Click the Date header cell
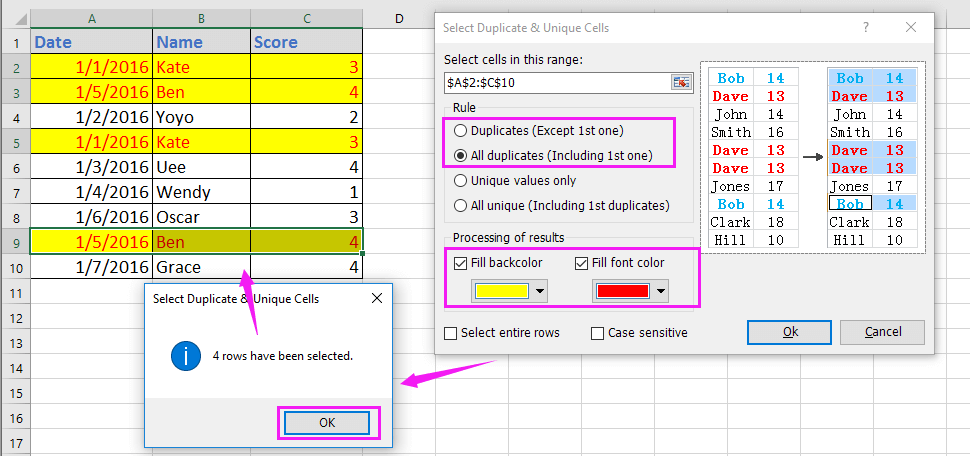 [92, 42]
